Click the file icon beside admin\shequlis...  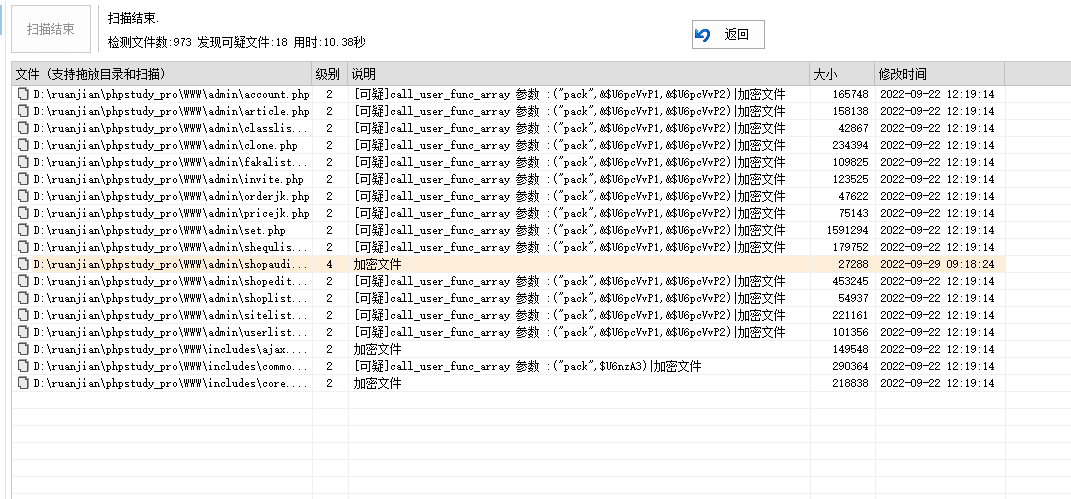point(23,247)
